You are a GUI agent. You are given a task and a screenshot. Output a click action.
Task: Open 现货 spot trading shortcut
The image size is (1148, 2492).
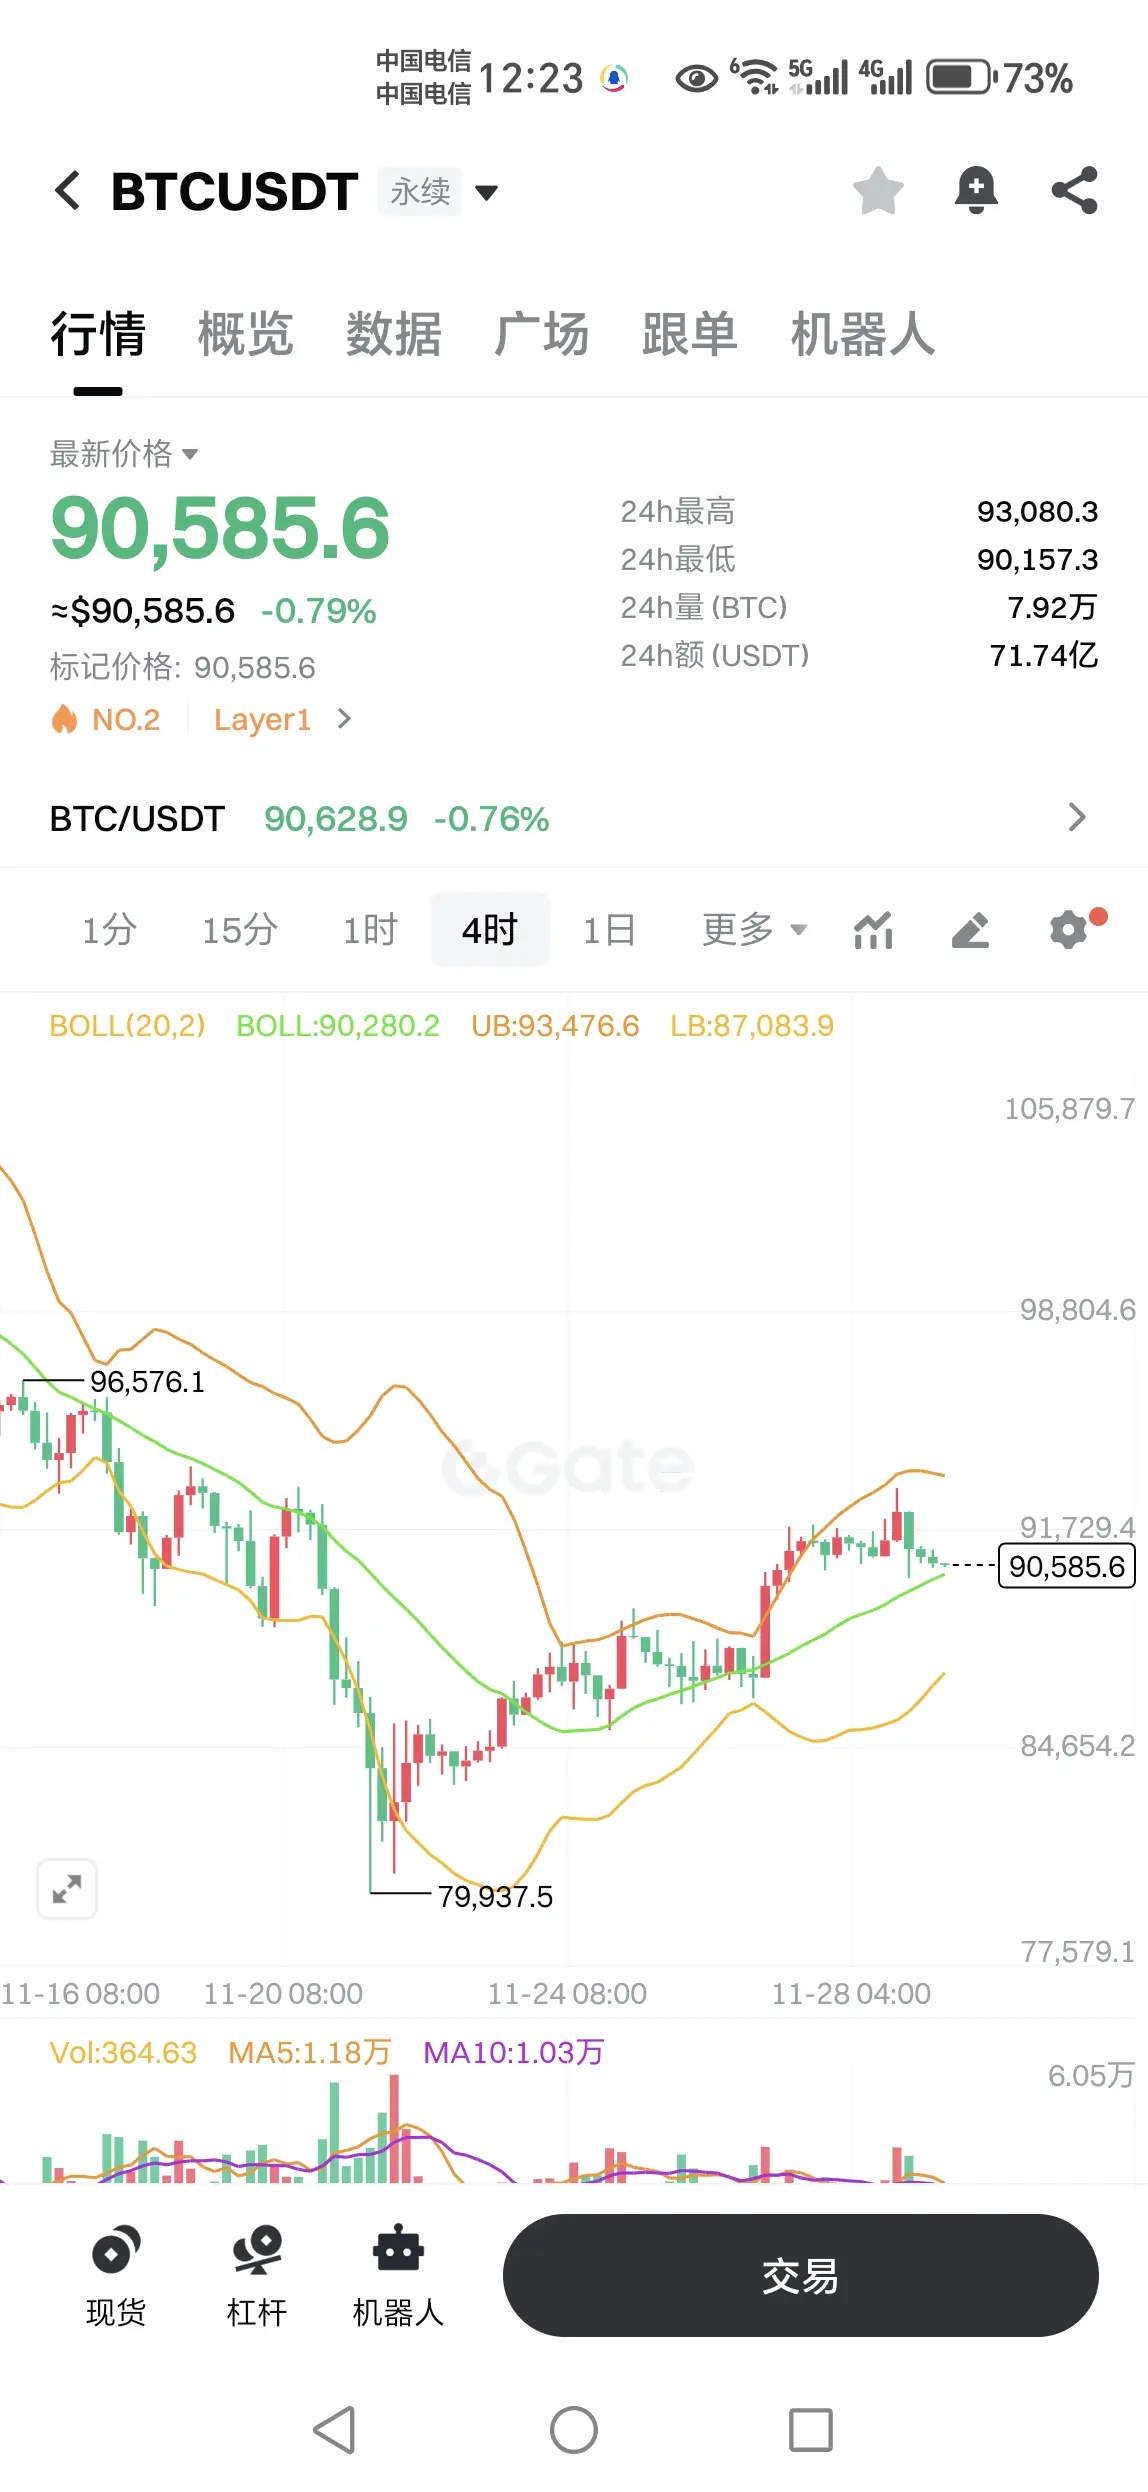click(x=116, y=2277)
